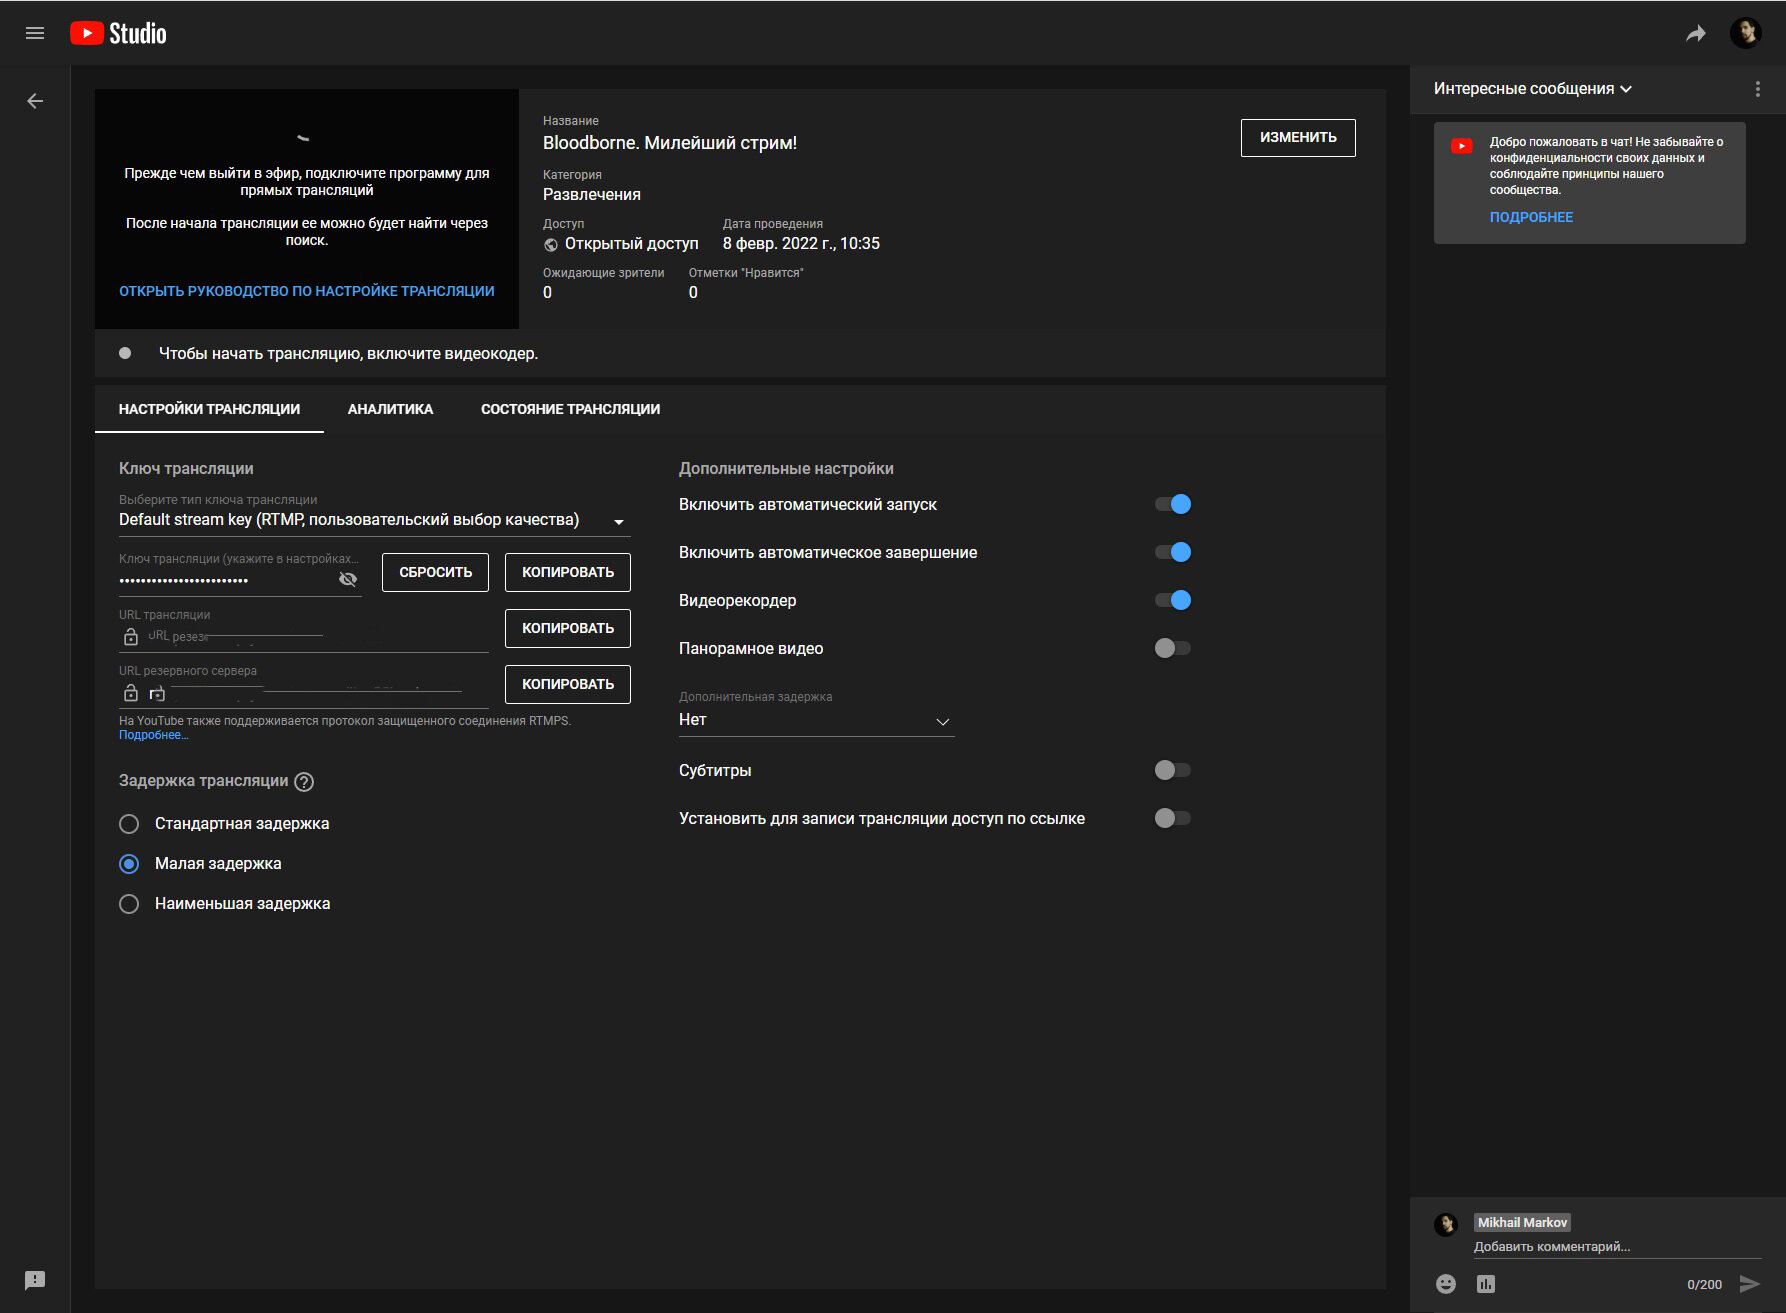Expand the stream key type dropdown
The image size is (1786, 1313).
[374, 520]
